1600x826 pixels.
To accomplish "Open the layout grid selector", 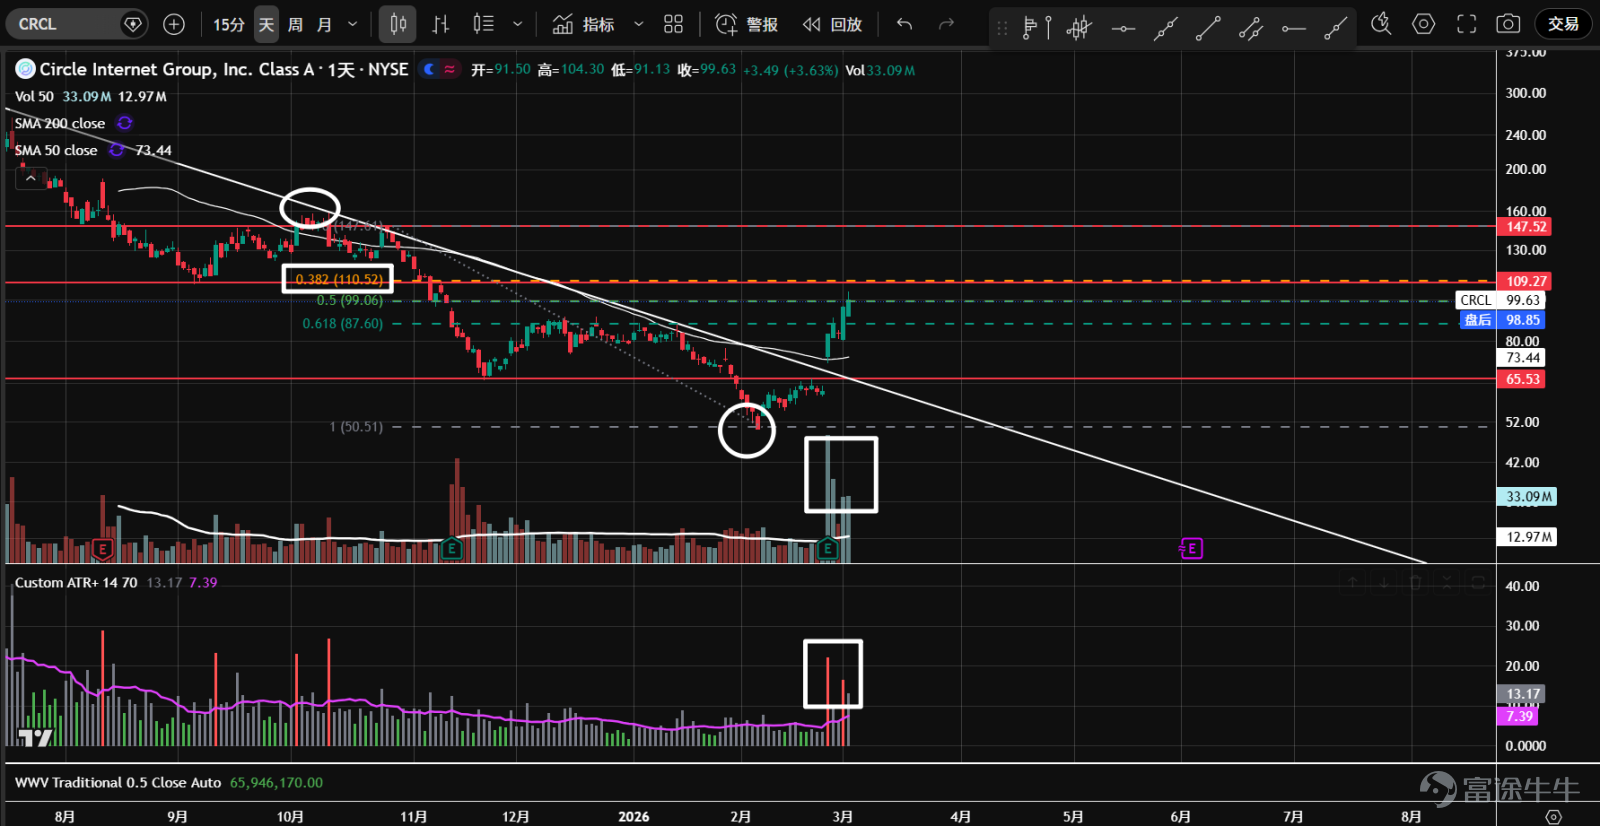I will [674, 24].
